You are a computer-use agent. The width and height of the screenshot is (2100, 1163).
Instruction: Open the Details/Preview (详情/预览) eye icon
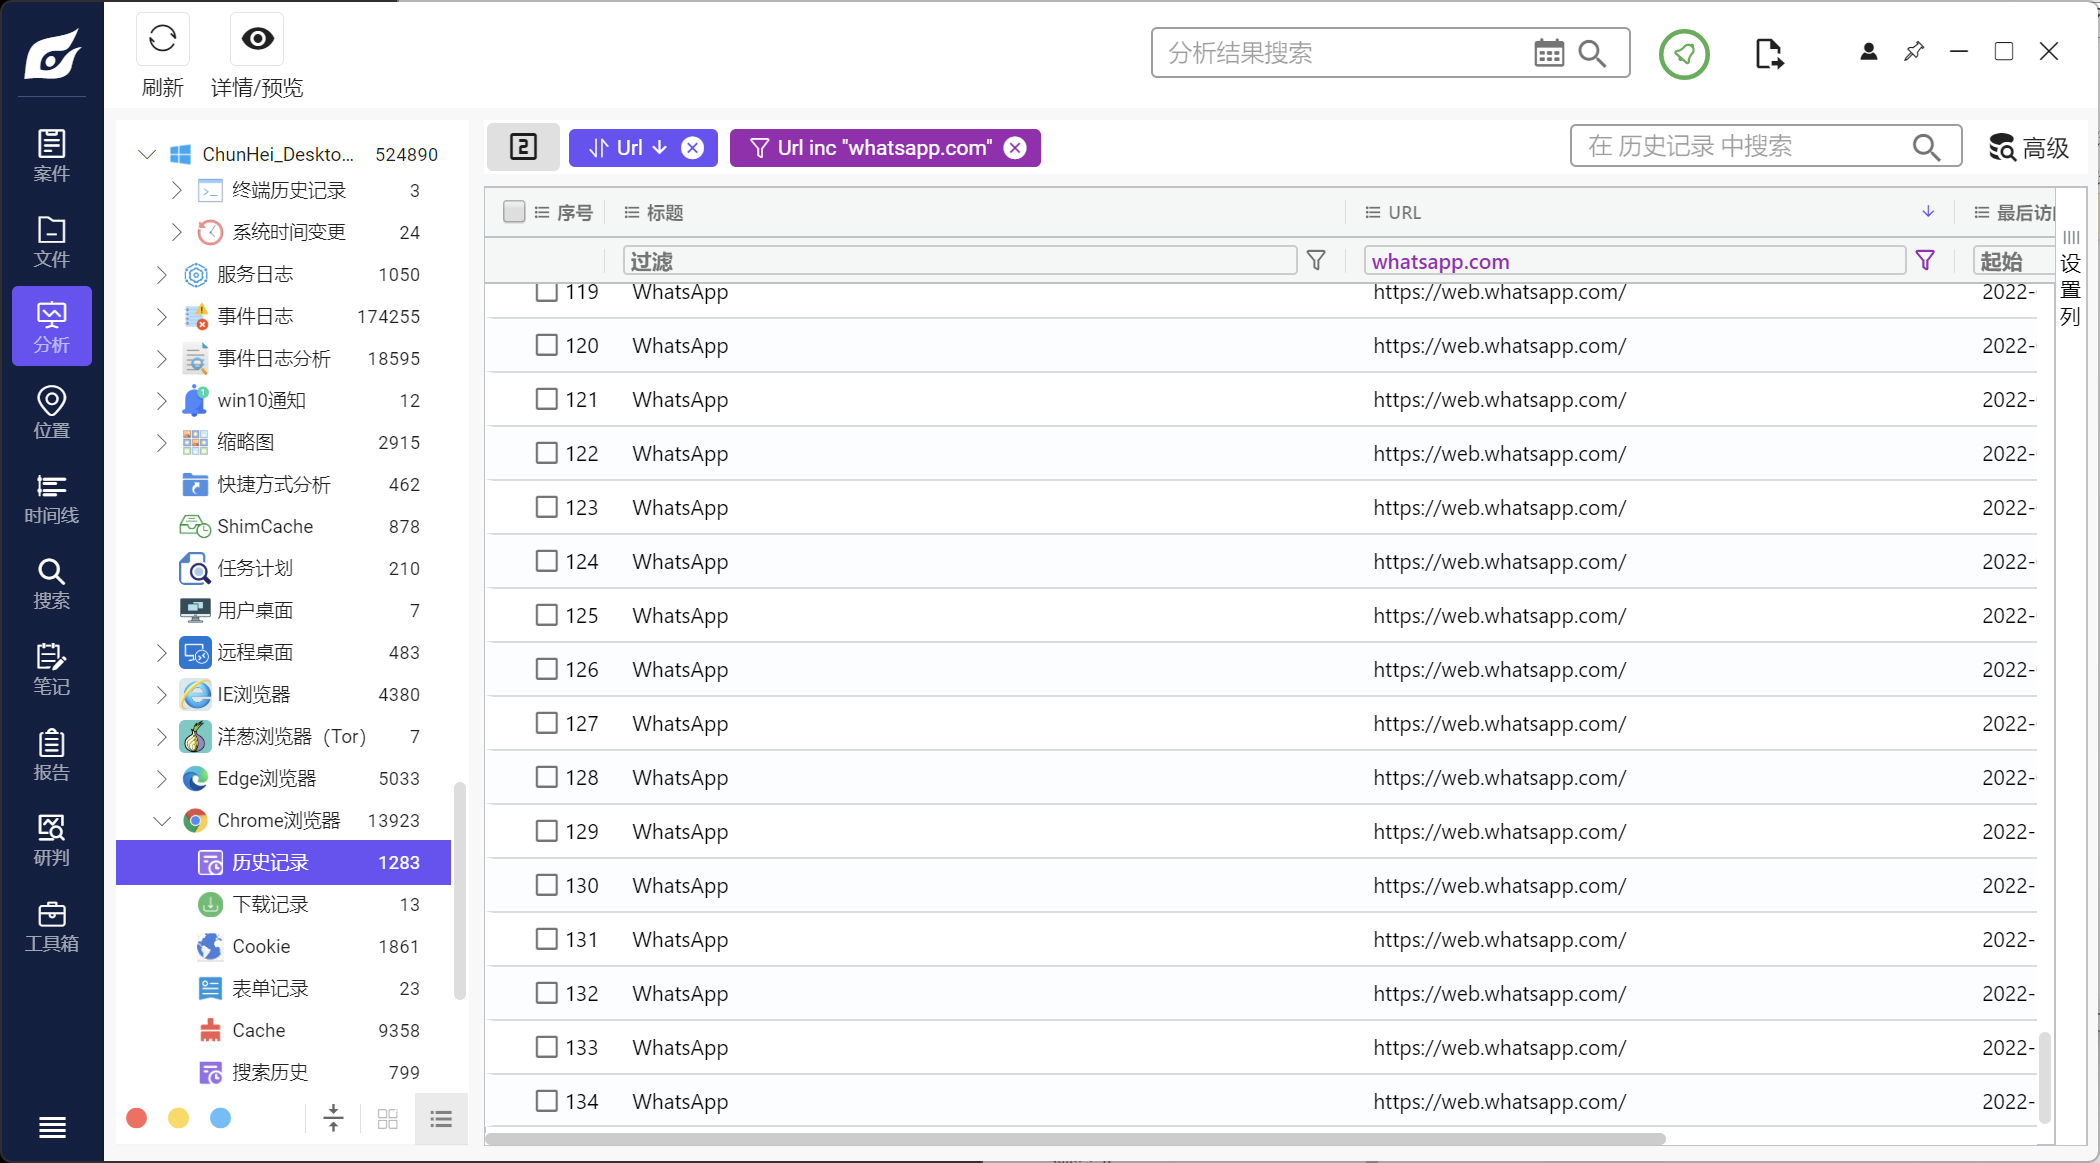[x=257, y=39]
